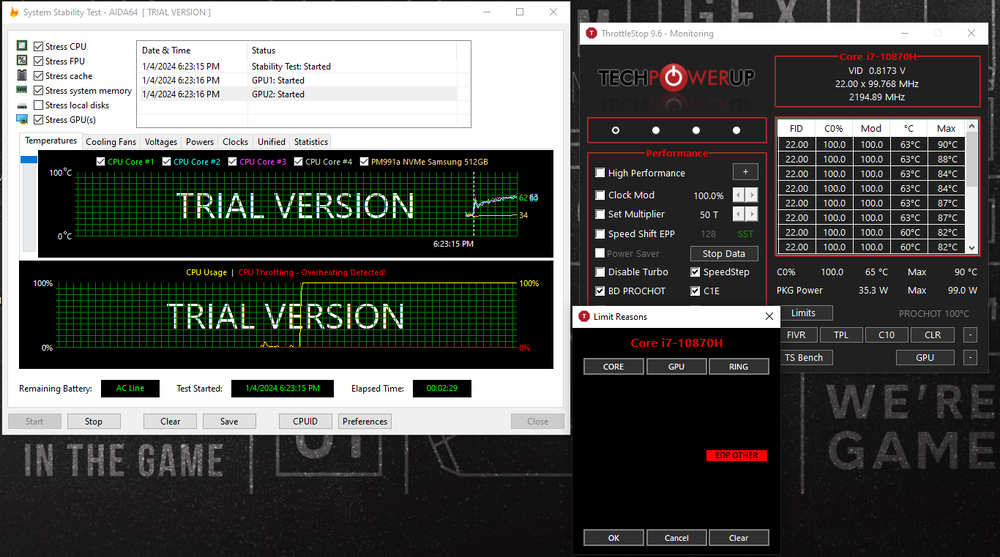The height and width of the screenshot is (557, 1000).
Task: Click Clear in Limit Reasons dialog
Action: click(x=739, y=538)
